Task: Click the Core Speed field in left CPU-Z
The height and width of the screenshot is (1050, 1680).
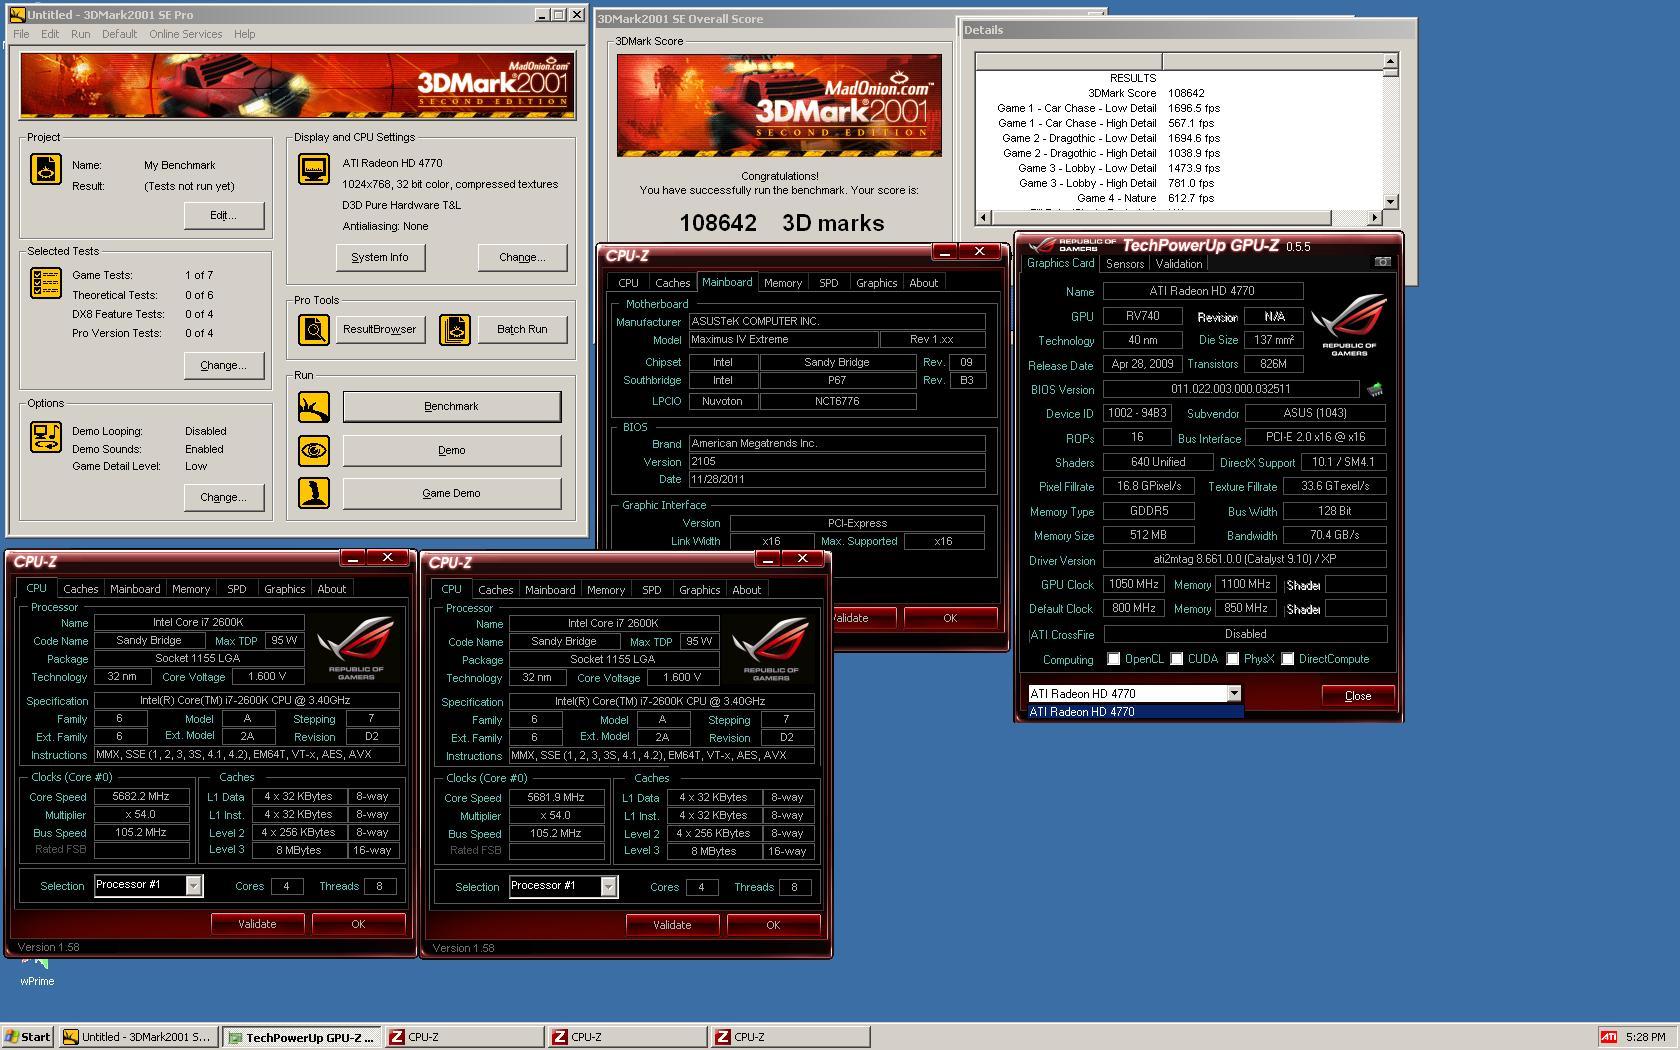Action: tap(142, 797)
